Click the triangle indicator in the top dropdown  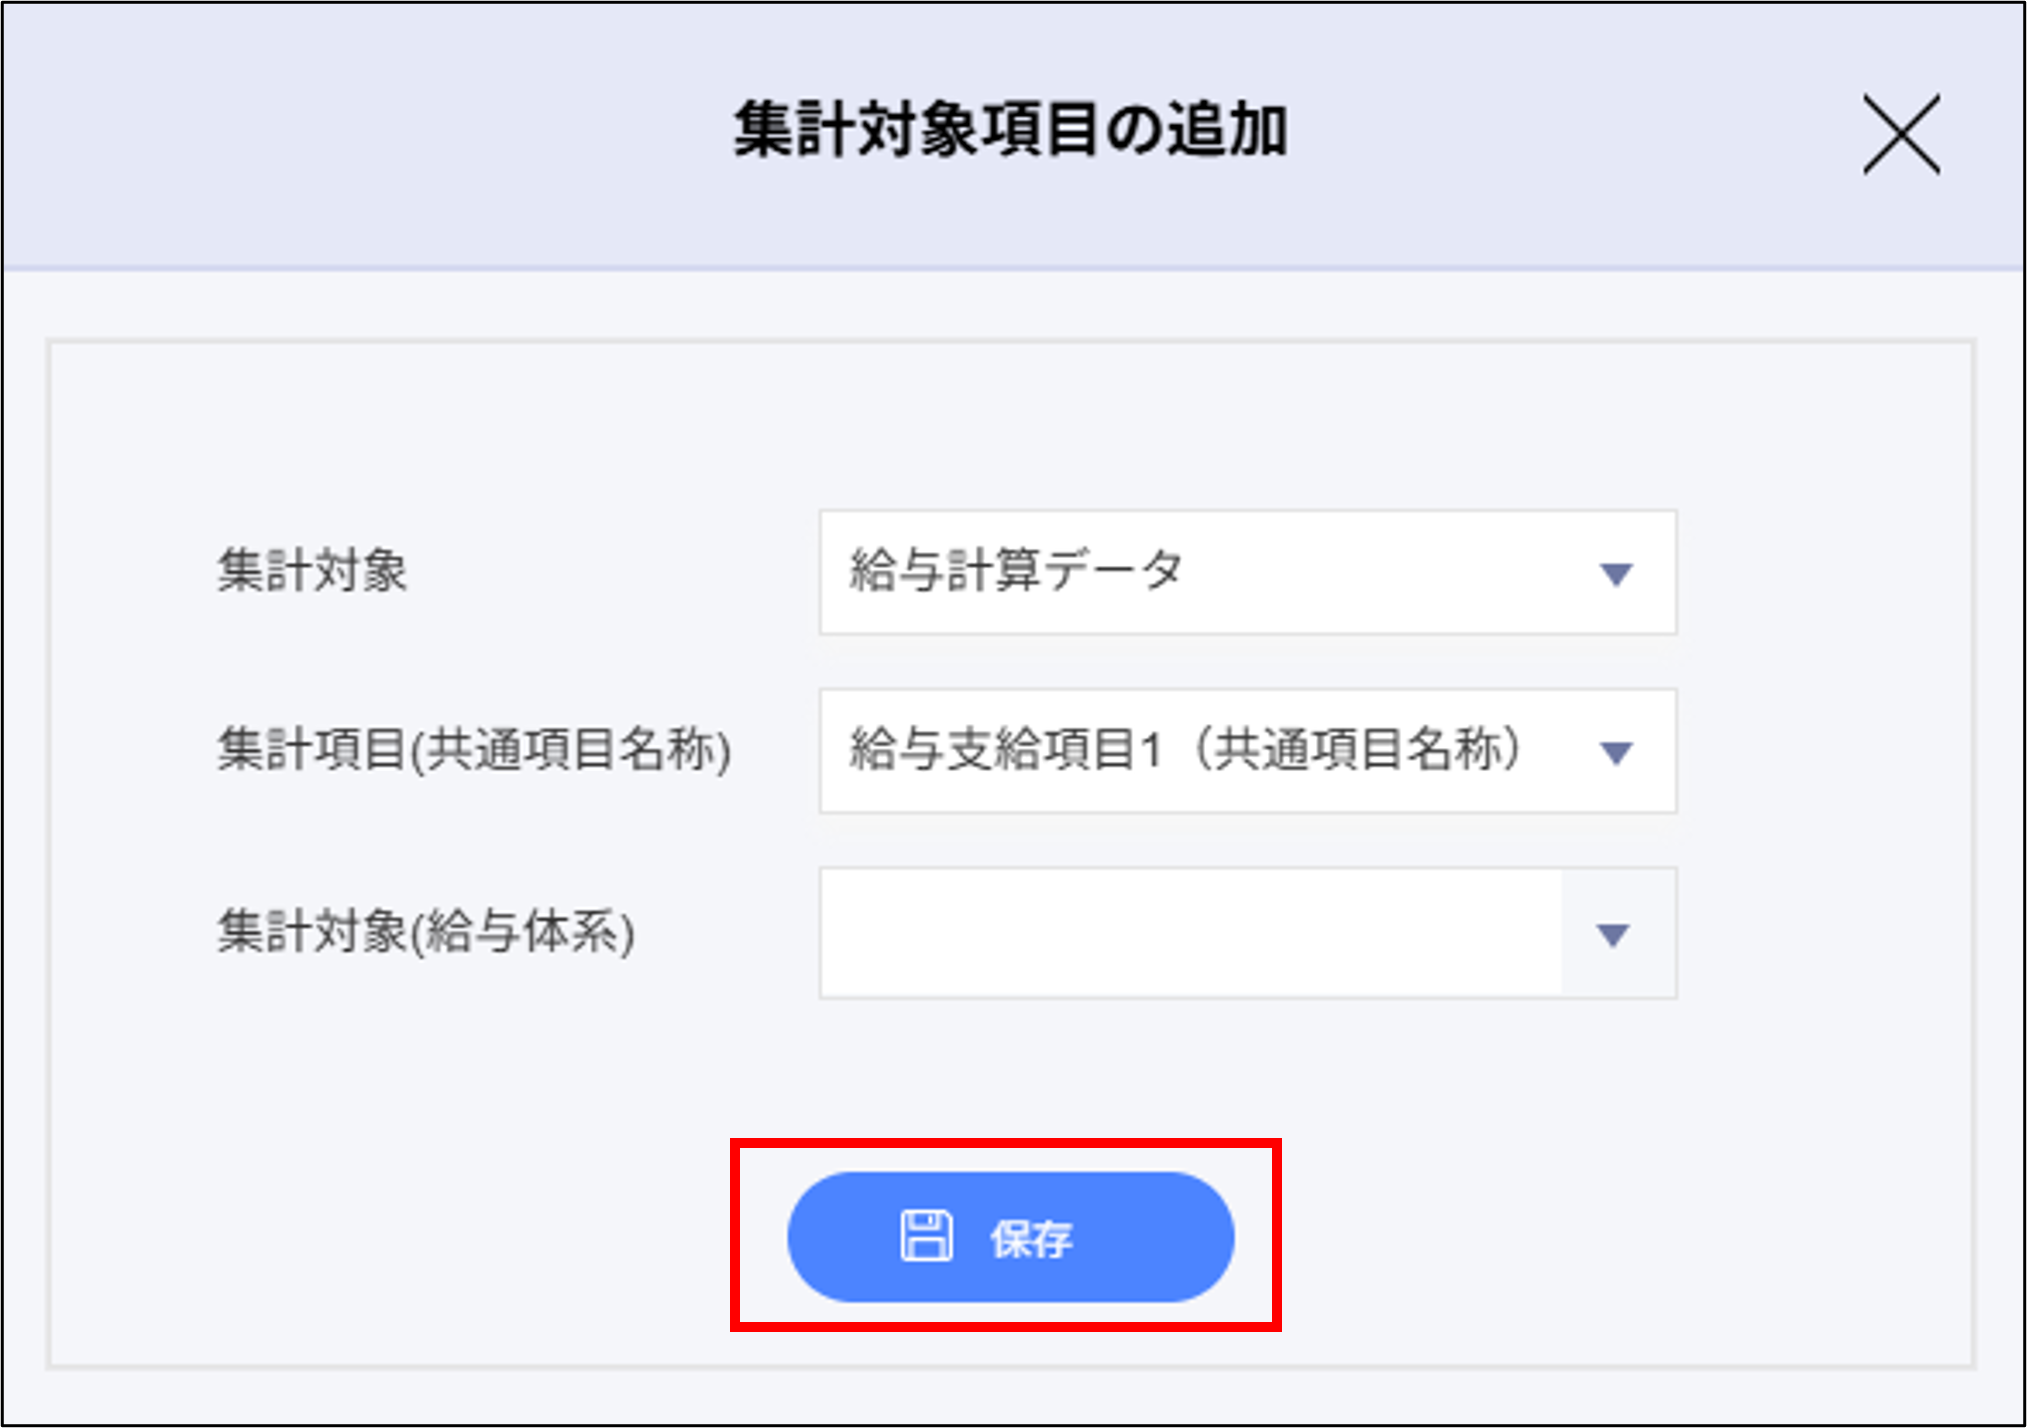(1614, 574)
